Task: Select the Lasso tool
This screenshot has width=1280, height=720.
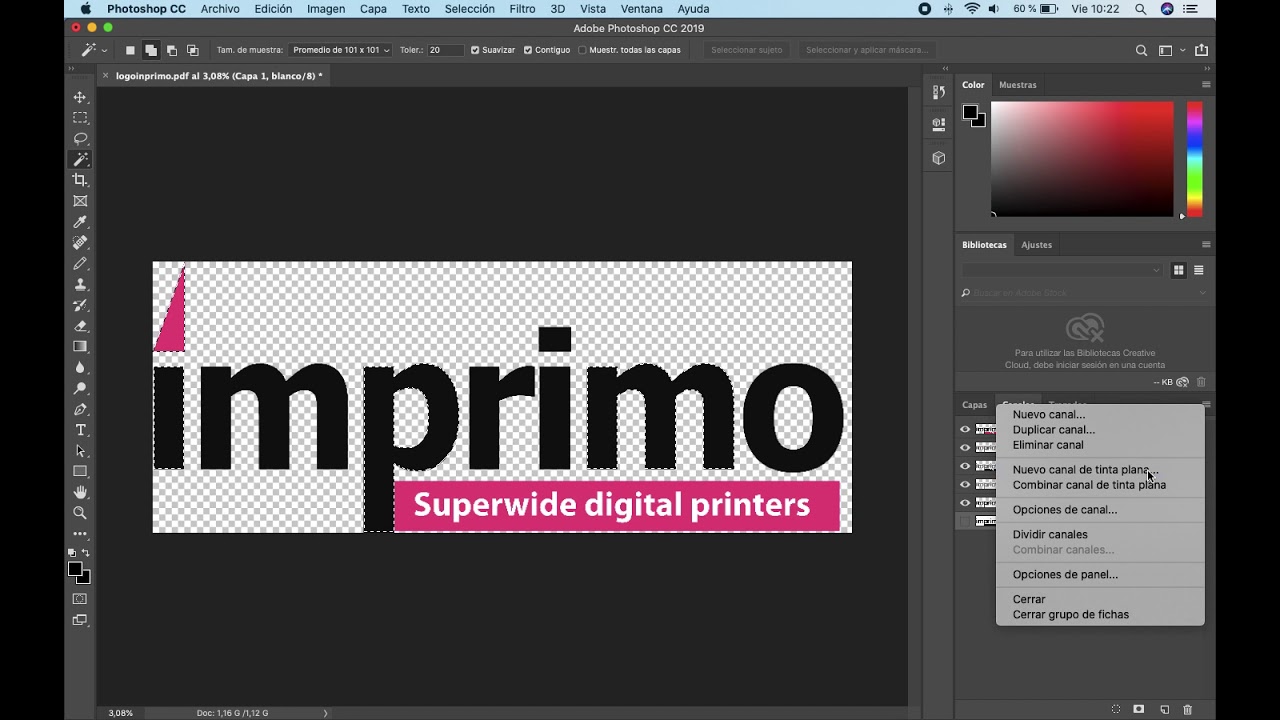Action: (x=80, y=139)
